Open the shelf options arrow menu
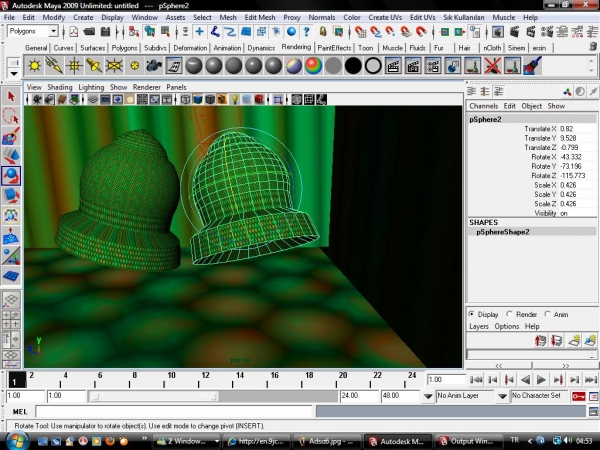 [14, 73]
